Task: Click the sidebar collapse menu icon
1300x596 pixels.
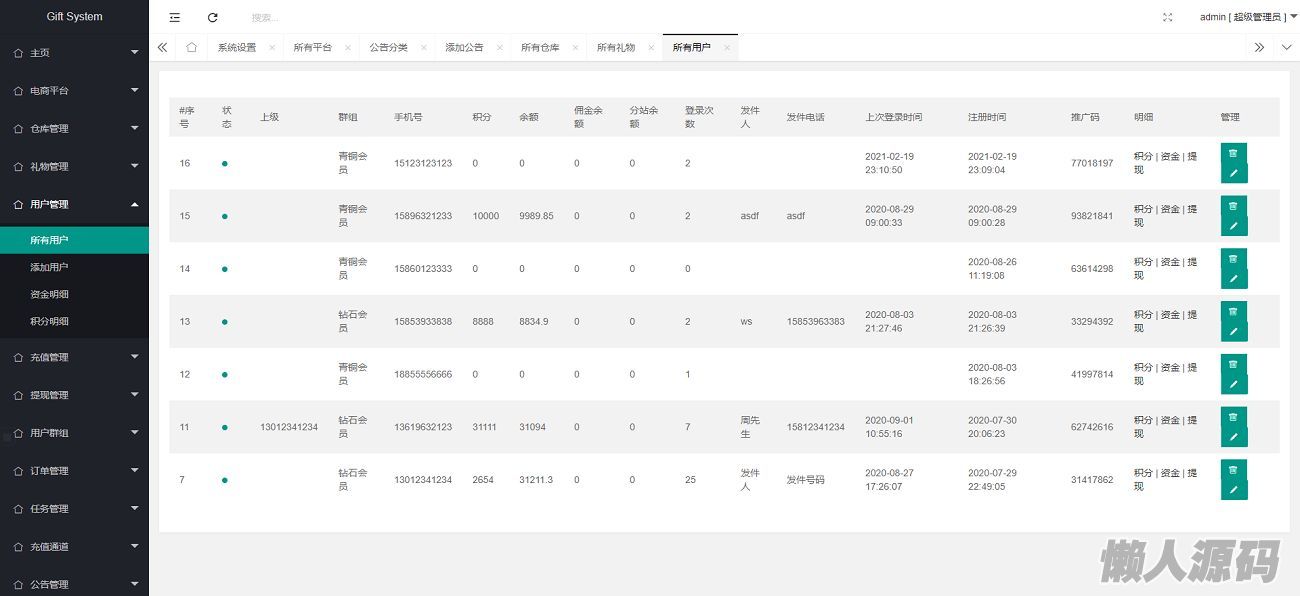Action: pyautogui.click(x=175, y=17)
